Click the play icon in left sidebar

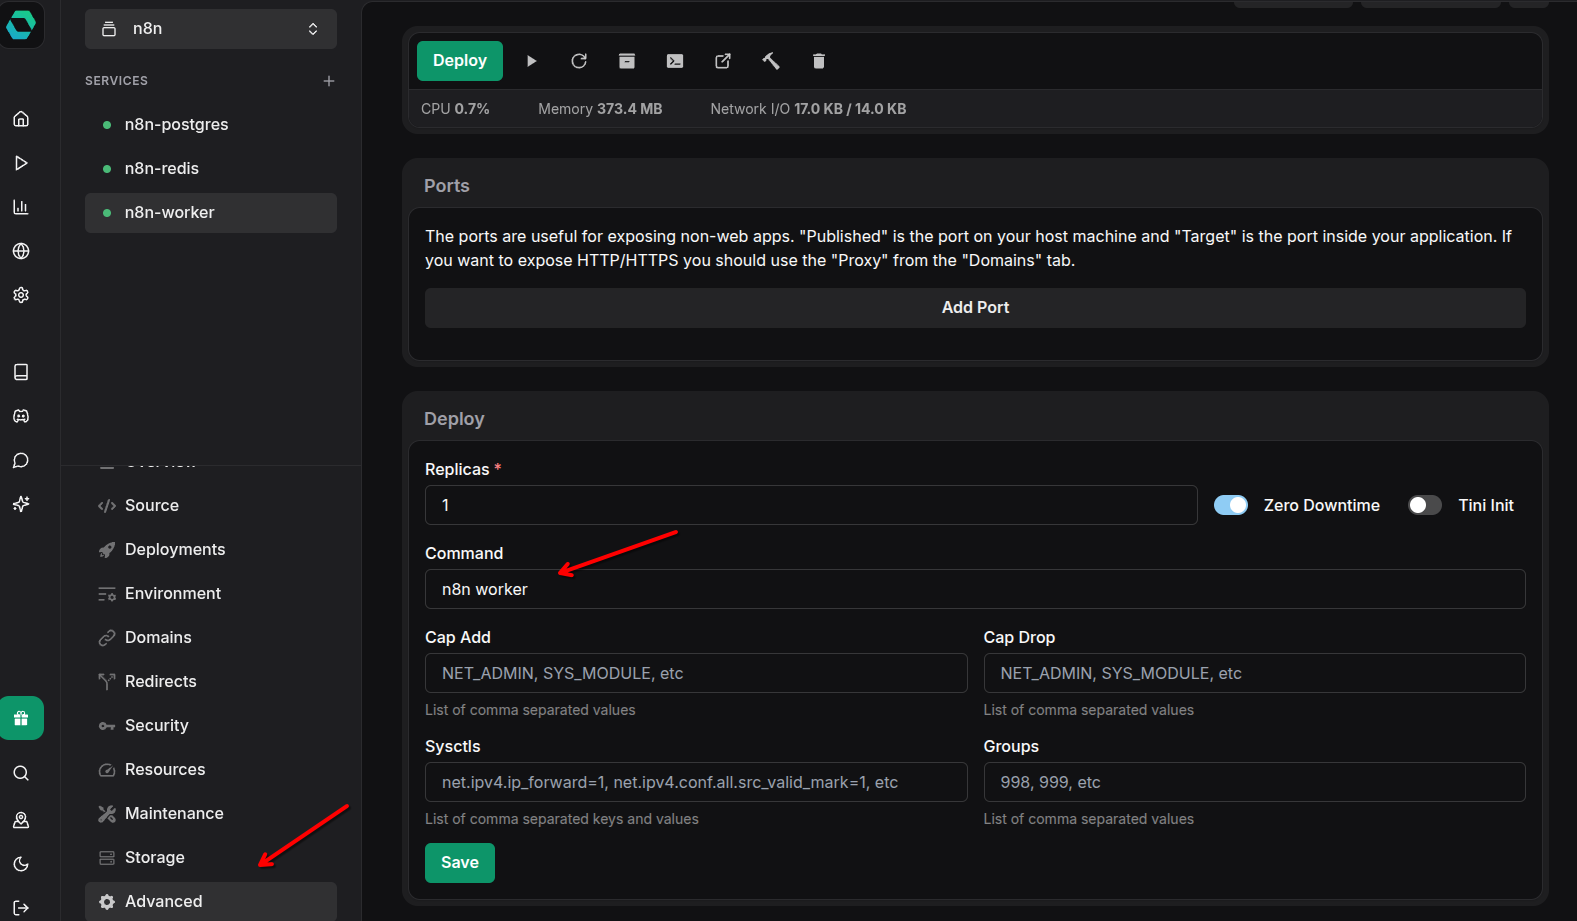(21, 163)
